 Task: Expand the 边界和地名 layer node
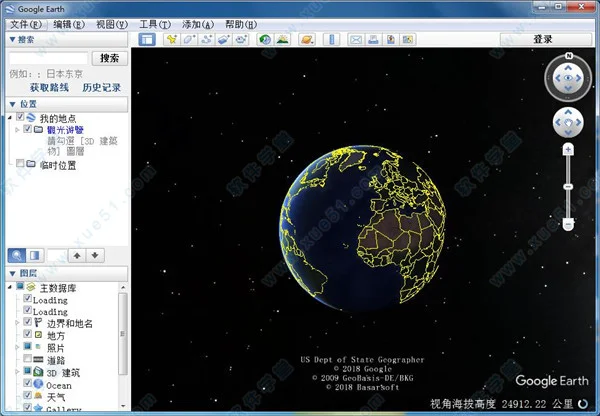click(x=17, y=323)
